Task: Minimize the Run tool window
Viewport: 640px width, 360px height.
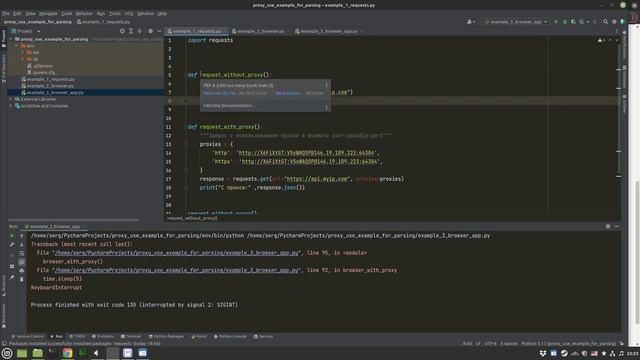Action: (x=617, y=226)
